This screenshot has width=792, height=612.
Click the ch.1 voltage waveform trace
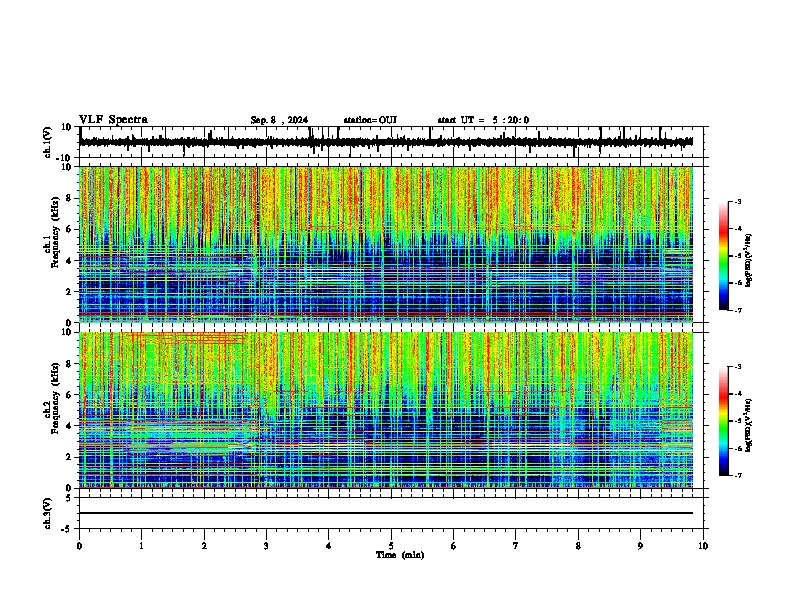(x=386, y=142)
